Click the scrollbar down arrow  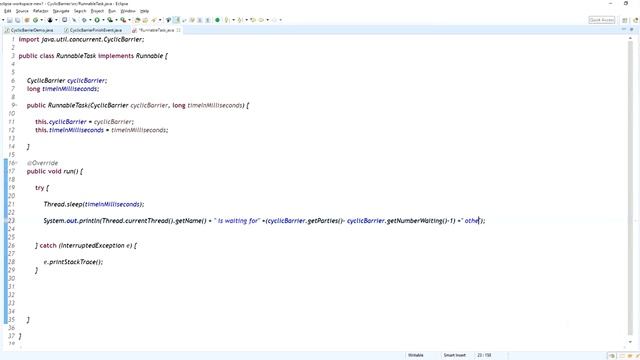[x=630, y=342]
